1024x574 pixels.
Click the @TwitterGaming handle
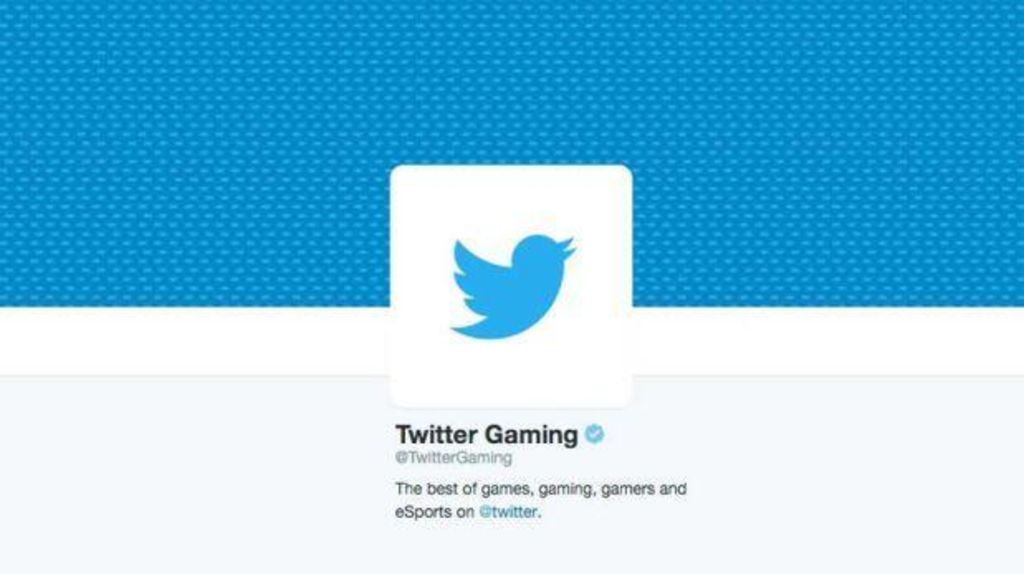click(x=453, y=458)
